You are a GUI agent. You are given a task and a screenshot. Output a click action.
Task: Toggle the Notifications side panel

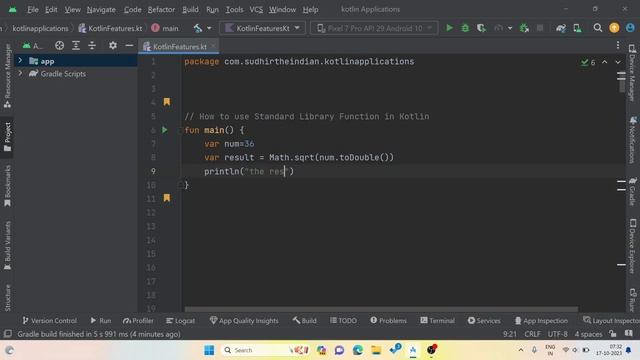(633, 140)
